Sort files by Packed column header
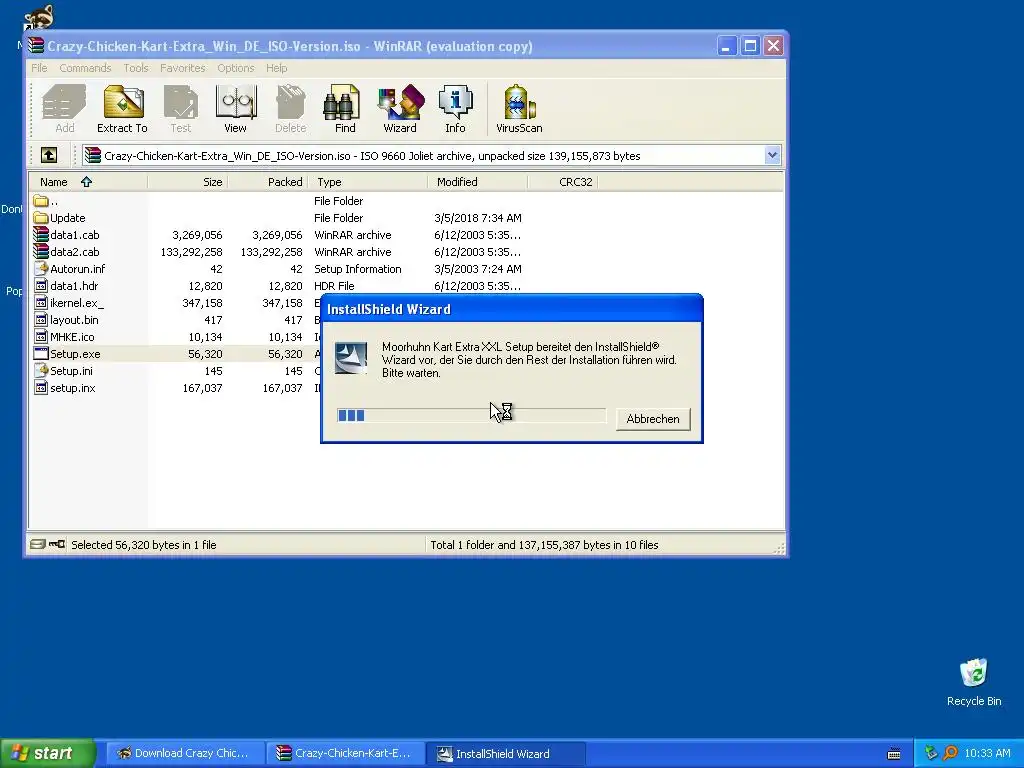The width and height of the screenshot is (1024, 768). click(268, 182)
